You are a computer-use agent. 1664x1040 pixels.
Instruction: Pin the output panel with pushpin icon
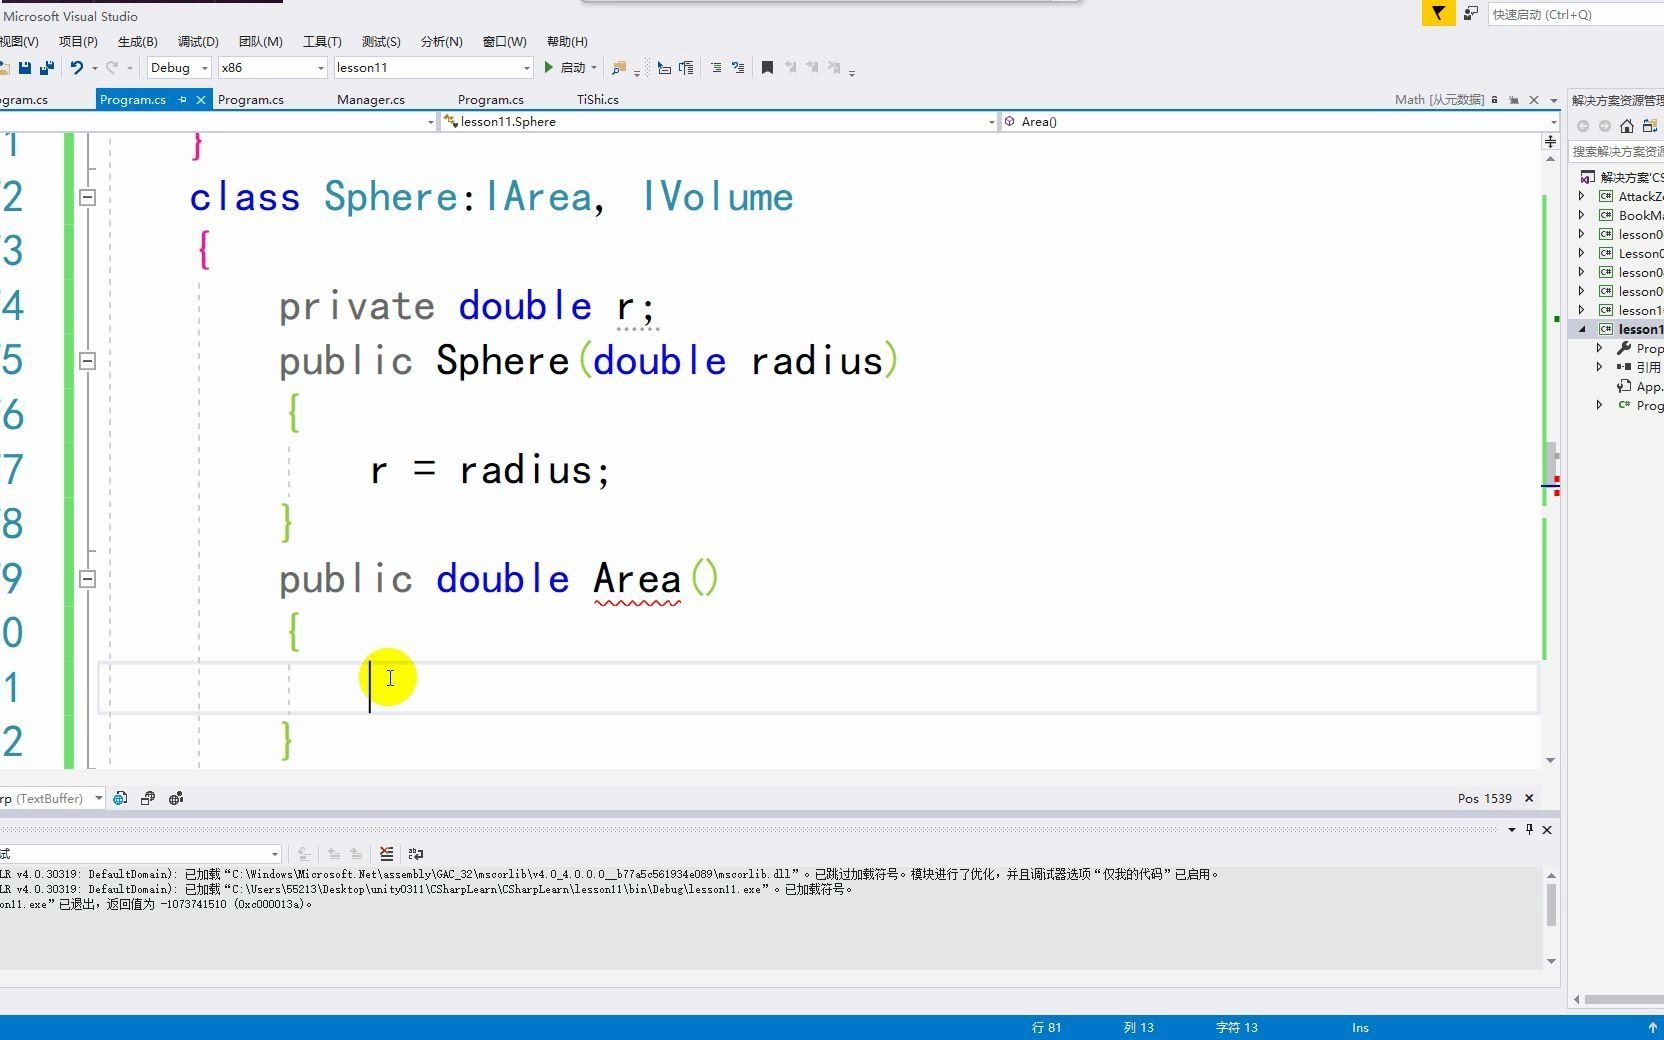point(1529,829)
